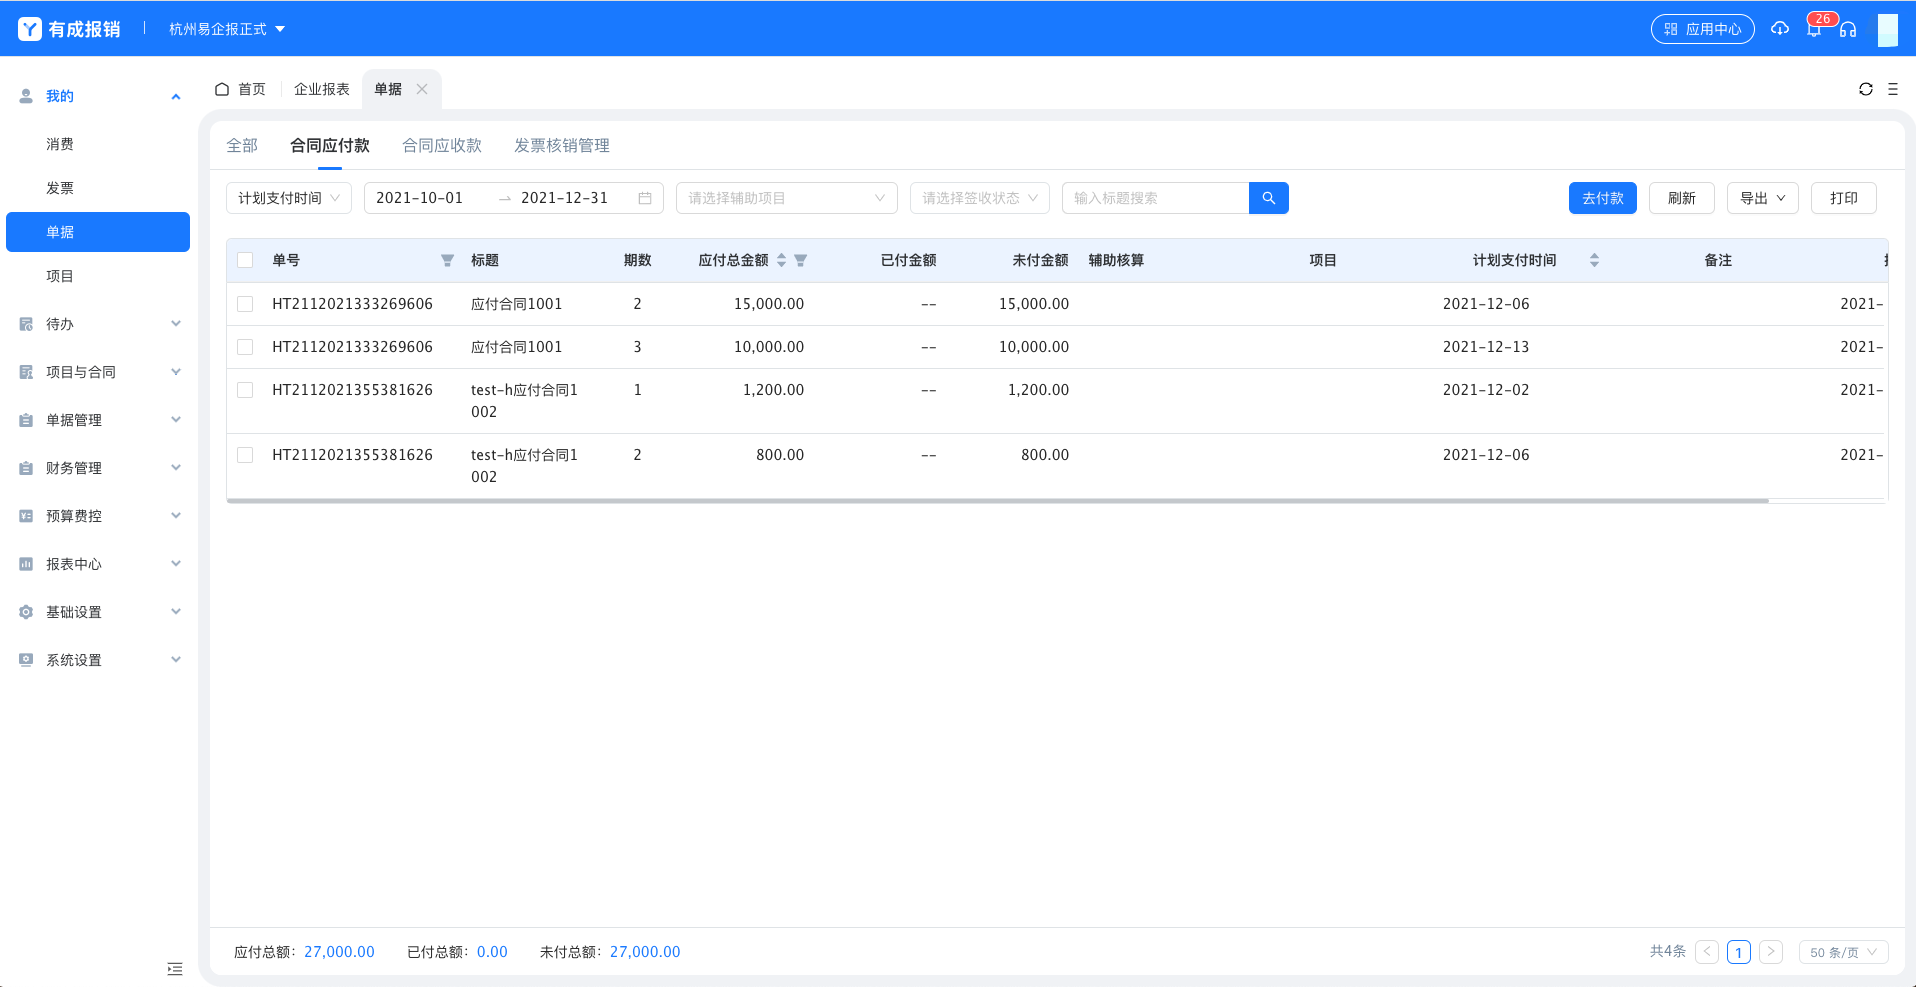The width and height of the screenshot is (1916, 987).
Task: Switch to 发票核销管理 tab
Action: click(562, 146)
